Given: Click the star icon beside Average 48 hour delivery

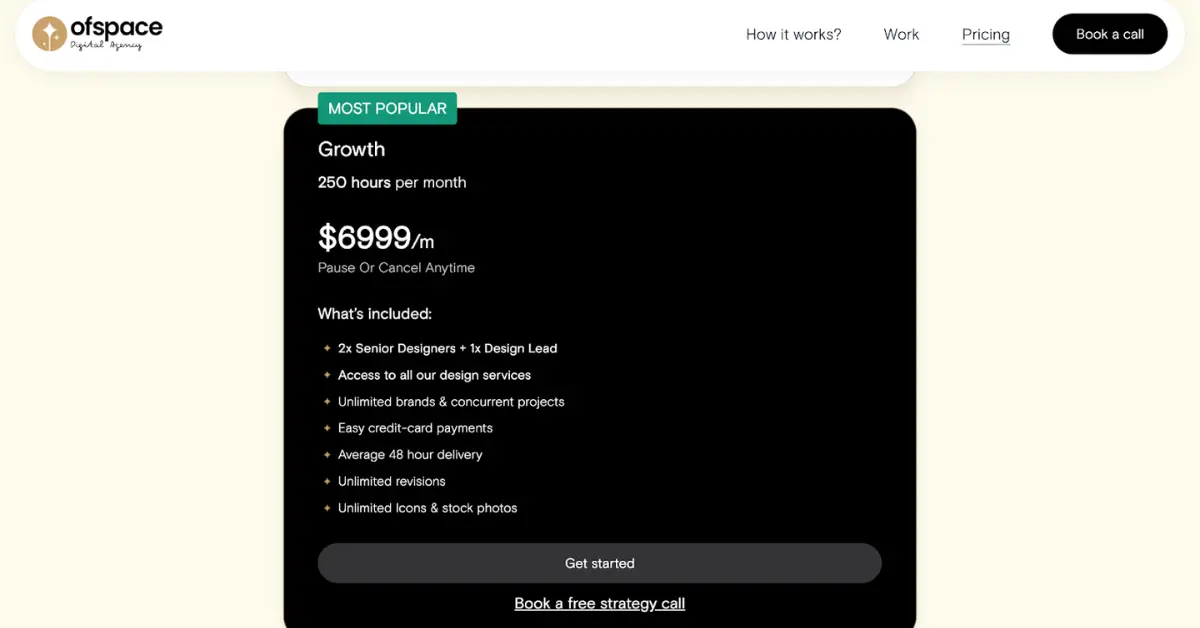Looking at the screenshot, I should click(327, 454).
